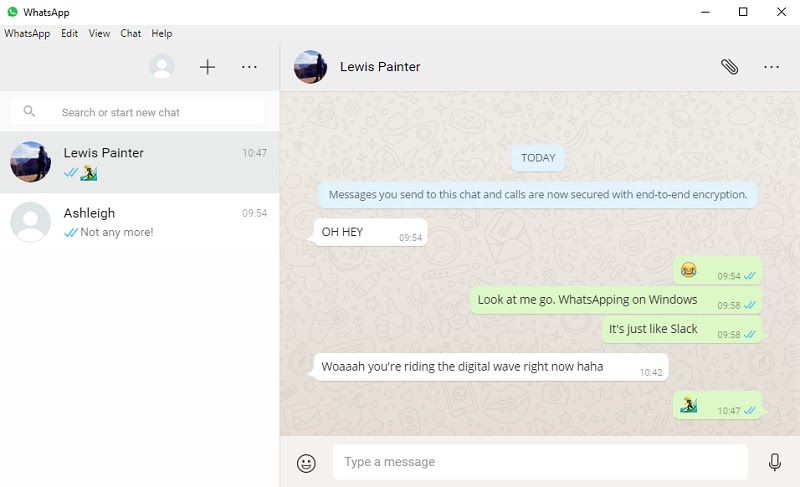Click the Not any more! preview text

[117, 232]
